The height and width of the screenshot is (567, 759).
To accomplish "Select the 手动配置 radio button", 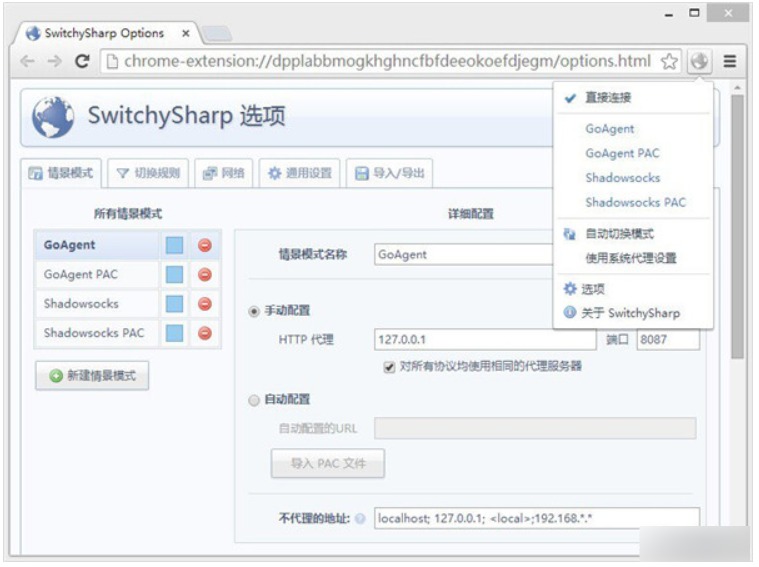I will pos(254,311).
